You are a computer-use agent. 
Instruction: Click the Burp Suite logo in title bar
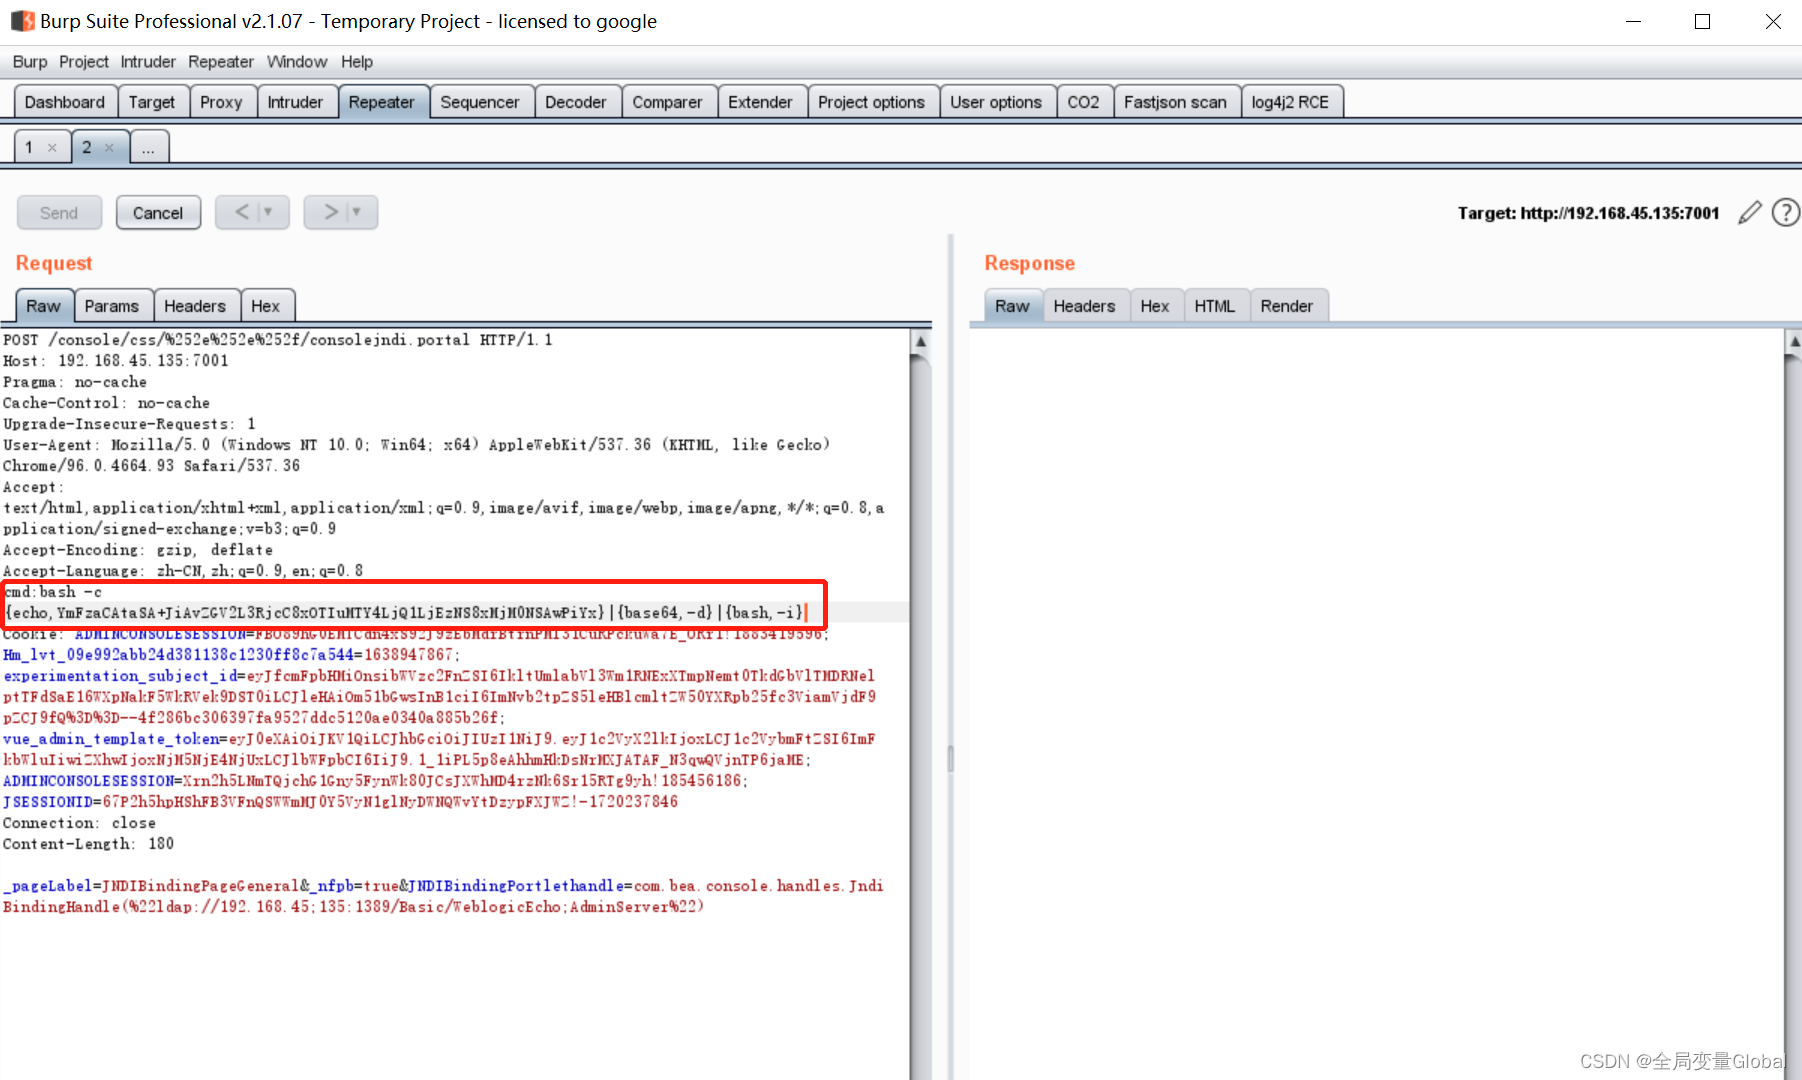(x=22, y=21)
